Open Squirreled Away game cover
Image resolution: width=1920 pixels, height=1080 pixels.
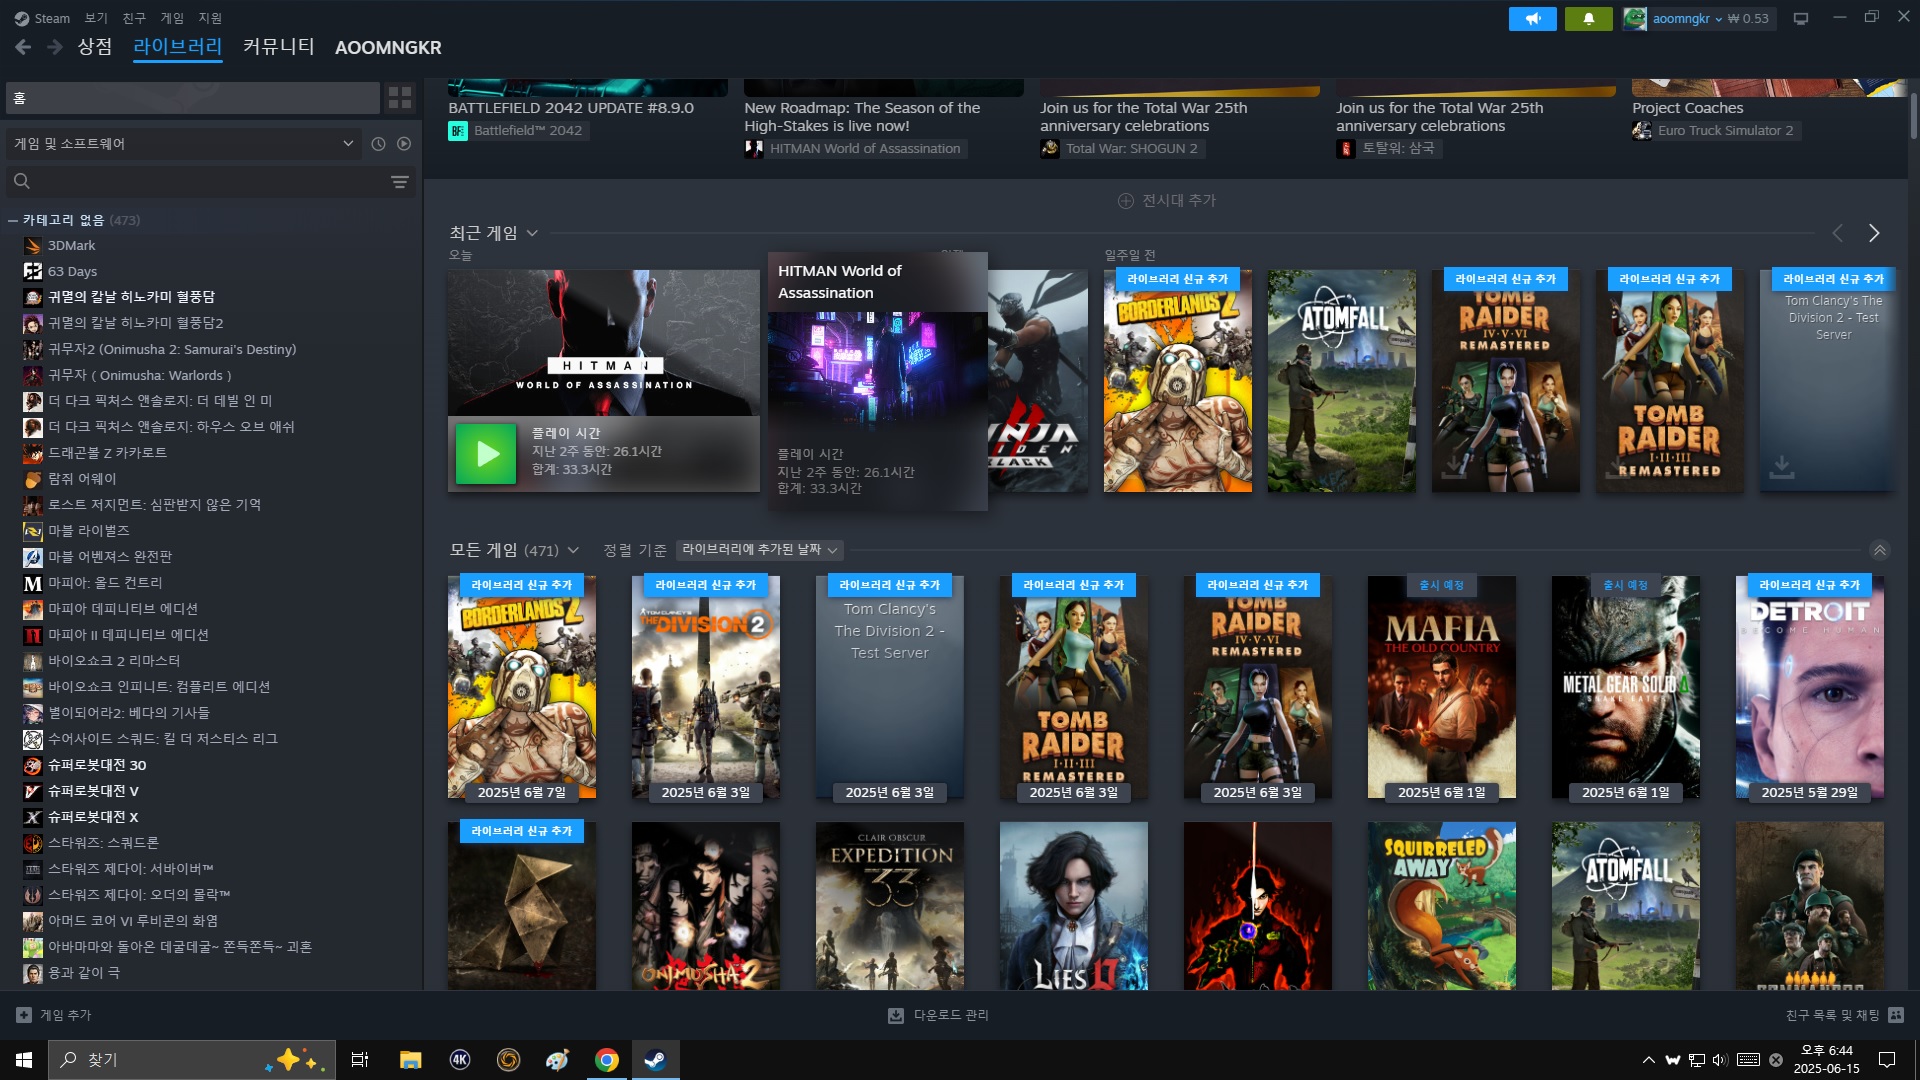coord(1442,906)
